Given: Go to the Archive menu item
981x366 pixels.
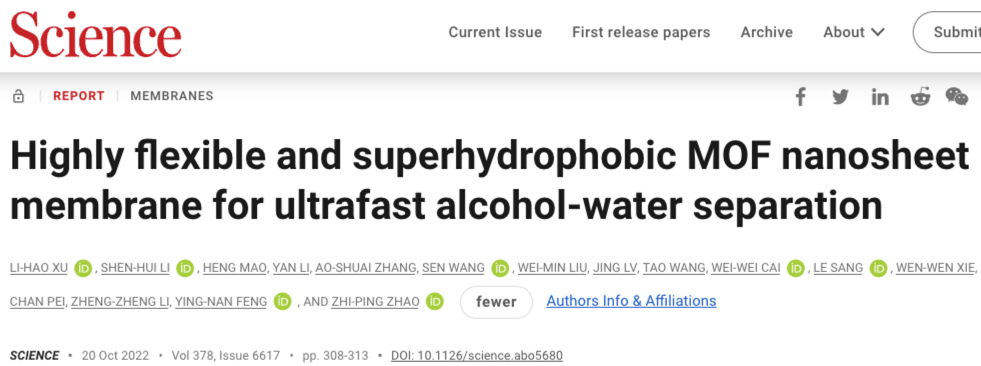Looking at the screenshot, I should pos(766,33).
